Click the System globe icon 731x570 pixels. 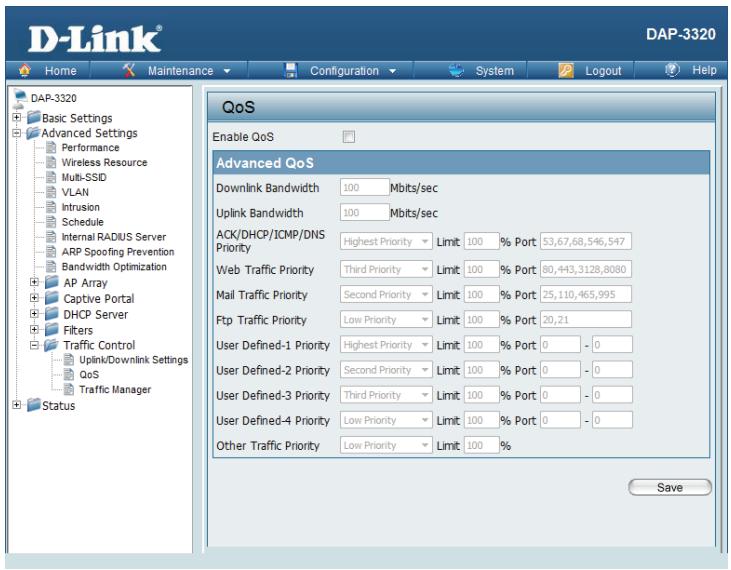[456, 70]
